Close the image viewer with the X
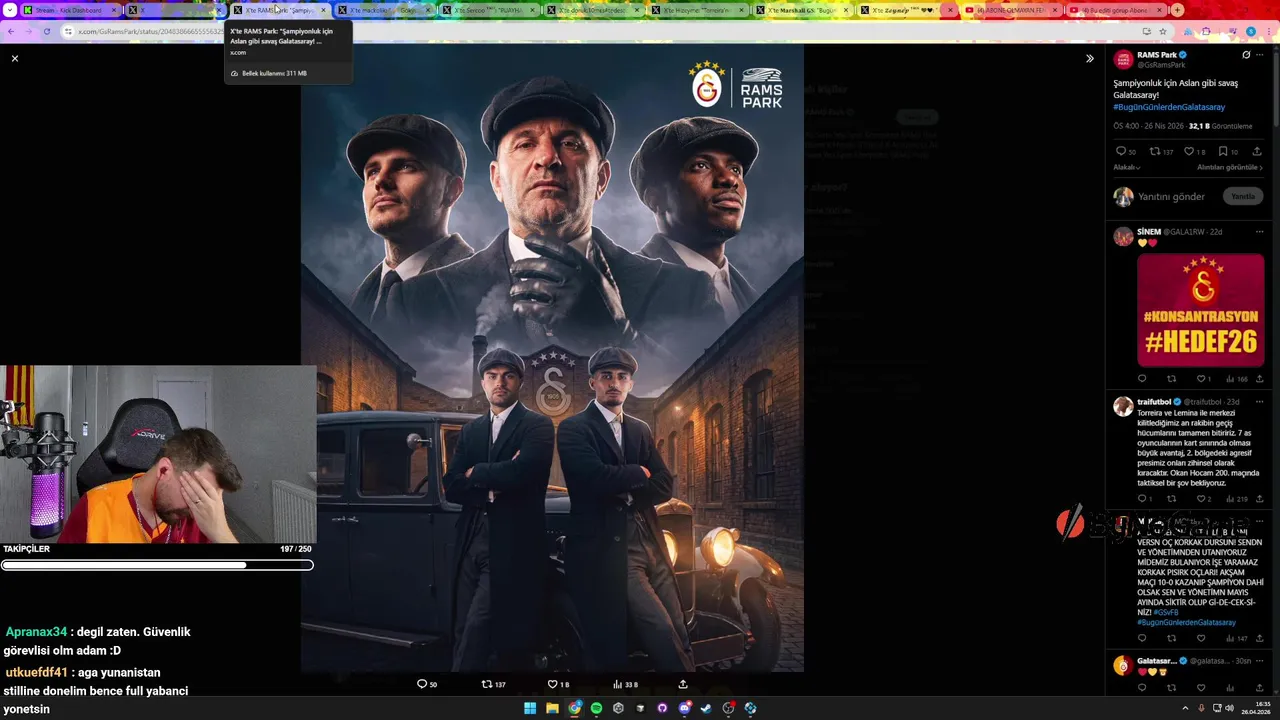The width and height of the screenshot is (1280, 720). (x=15, y=59)
